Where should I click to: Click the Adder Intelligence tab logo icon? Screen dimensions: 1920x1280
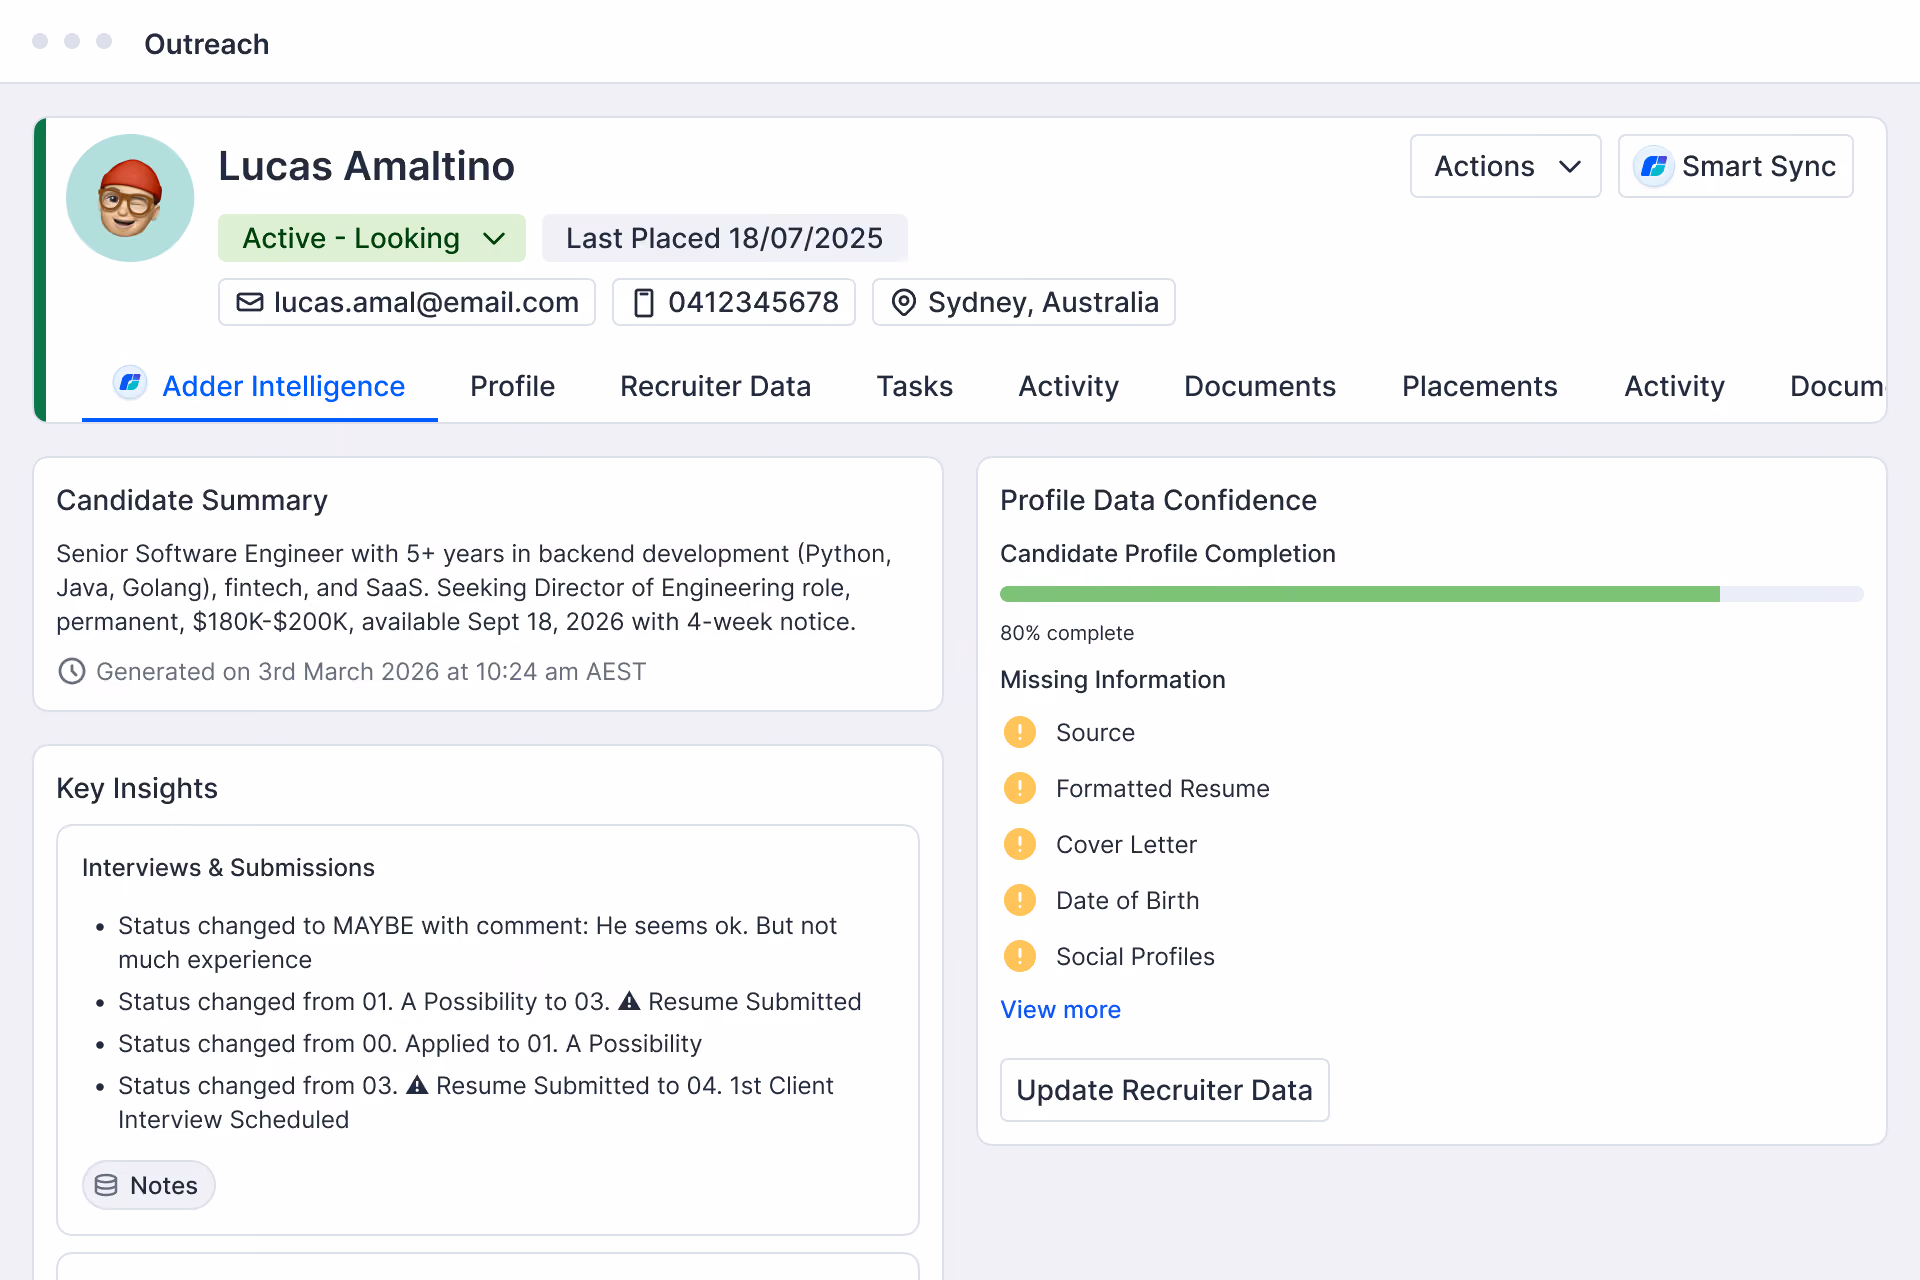point(130,382)
